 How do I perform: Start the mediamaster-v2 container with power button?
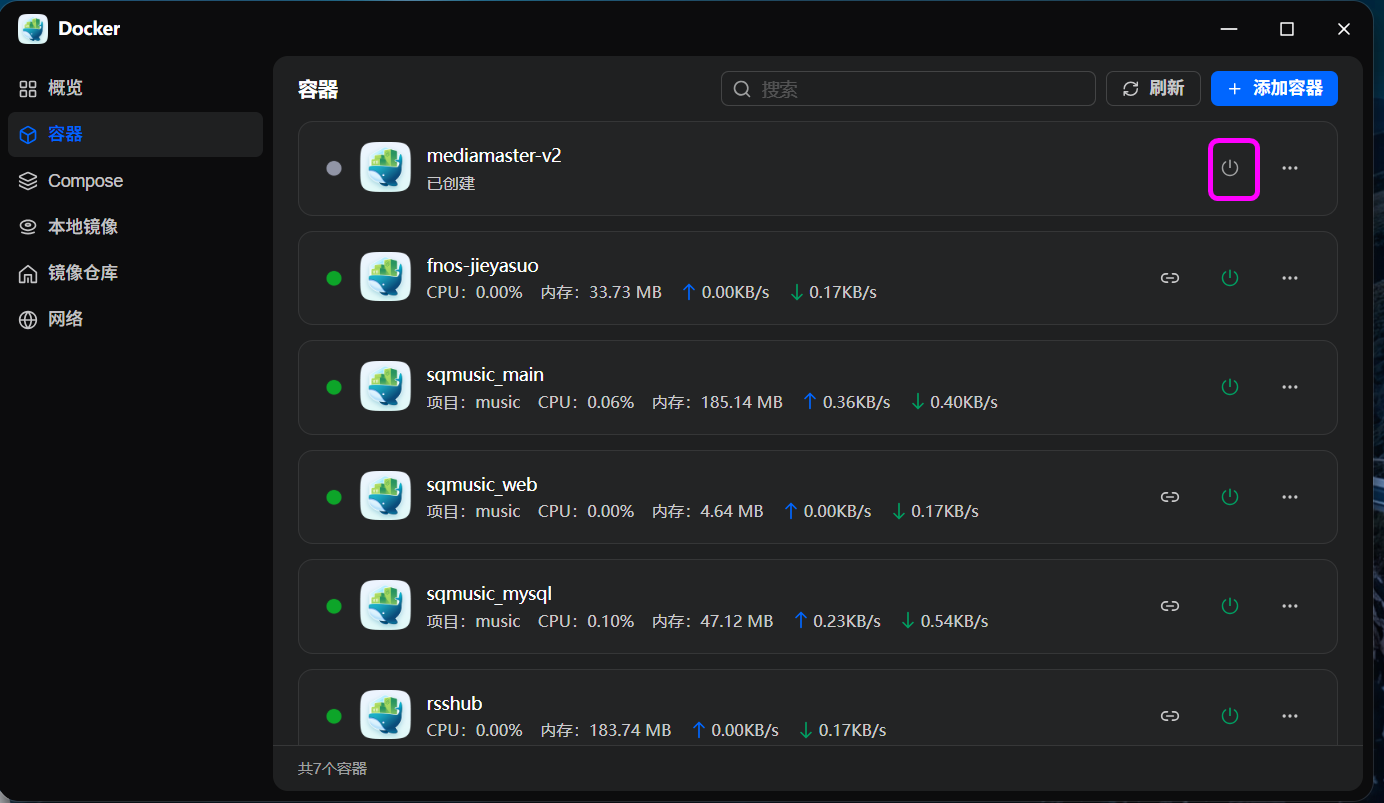pos(1230,168)
